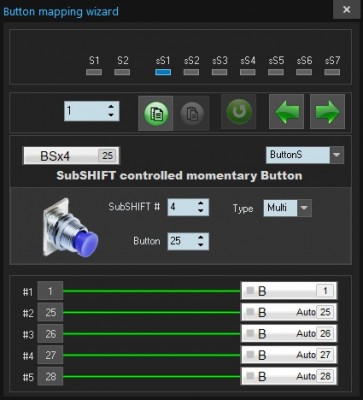This screenshot has height=400, width=363.
Task: Toggle the S1 shift indicator
Action: point(94,72)
